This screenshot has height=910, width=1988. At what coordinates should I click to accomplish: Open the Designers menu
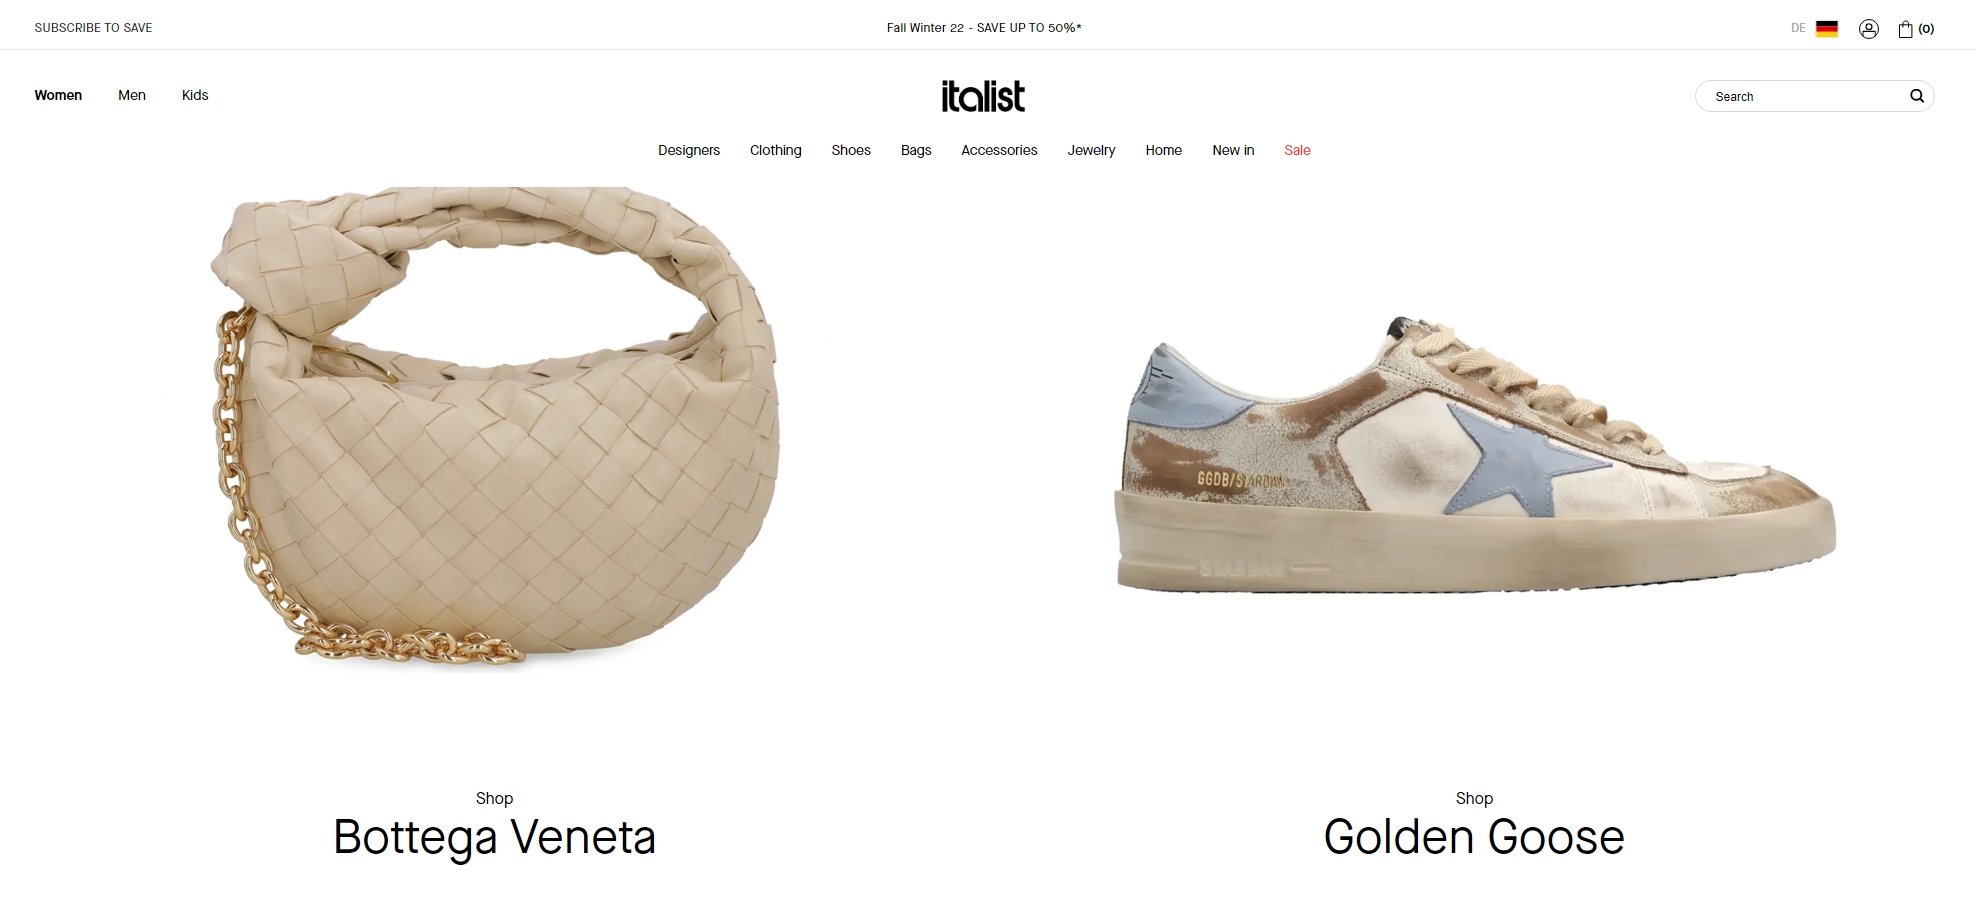(689, 150)
